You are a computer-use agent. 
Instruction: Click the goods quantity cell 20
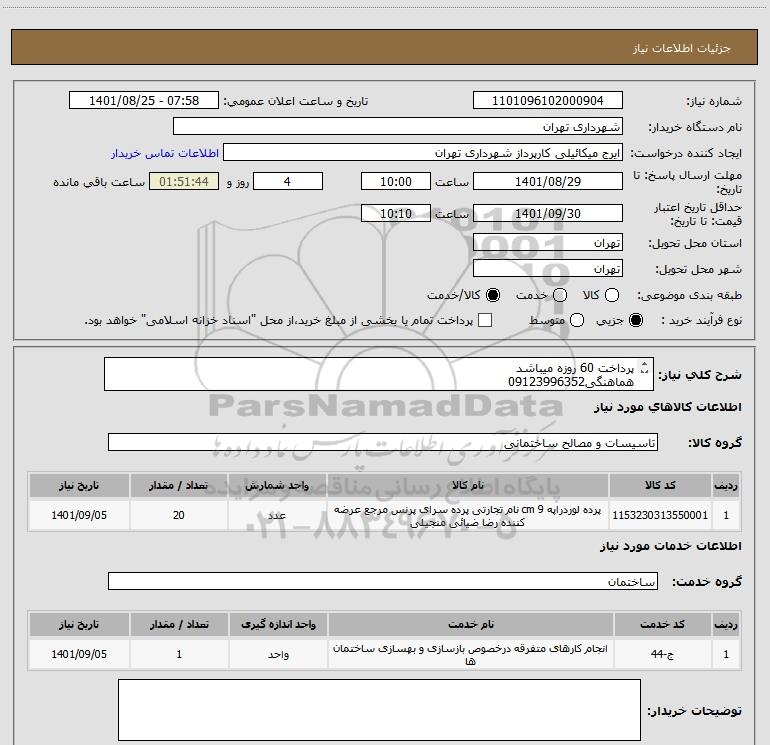179,515
